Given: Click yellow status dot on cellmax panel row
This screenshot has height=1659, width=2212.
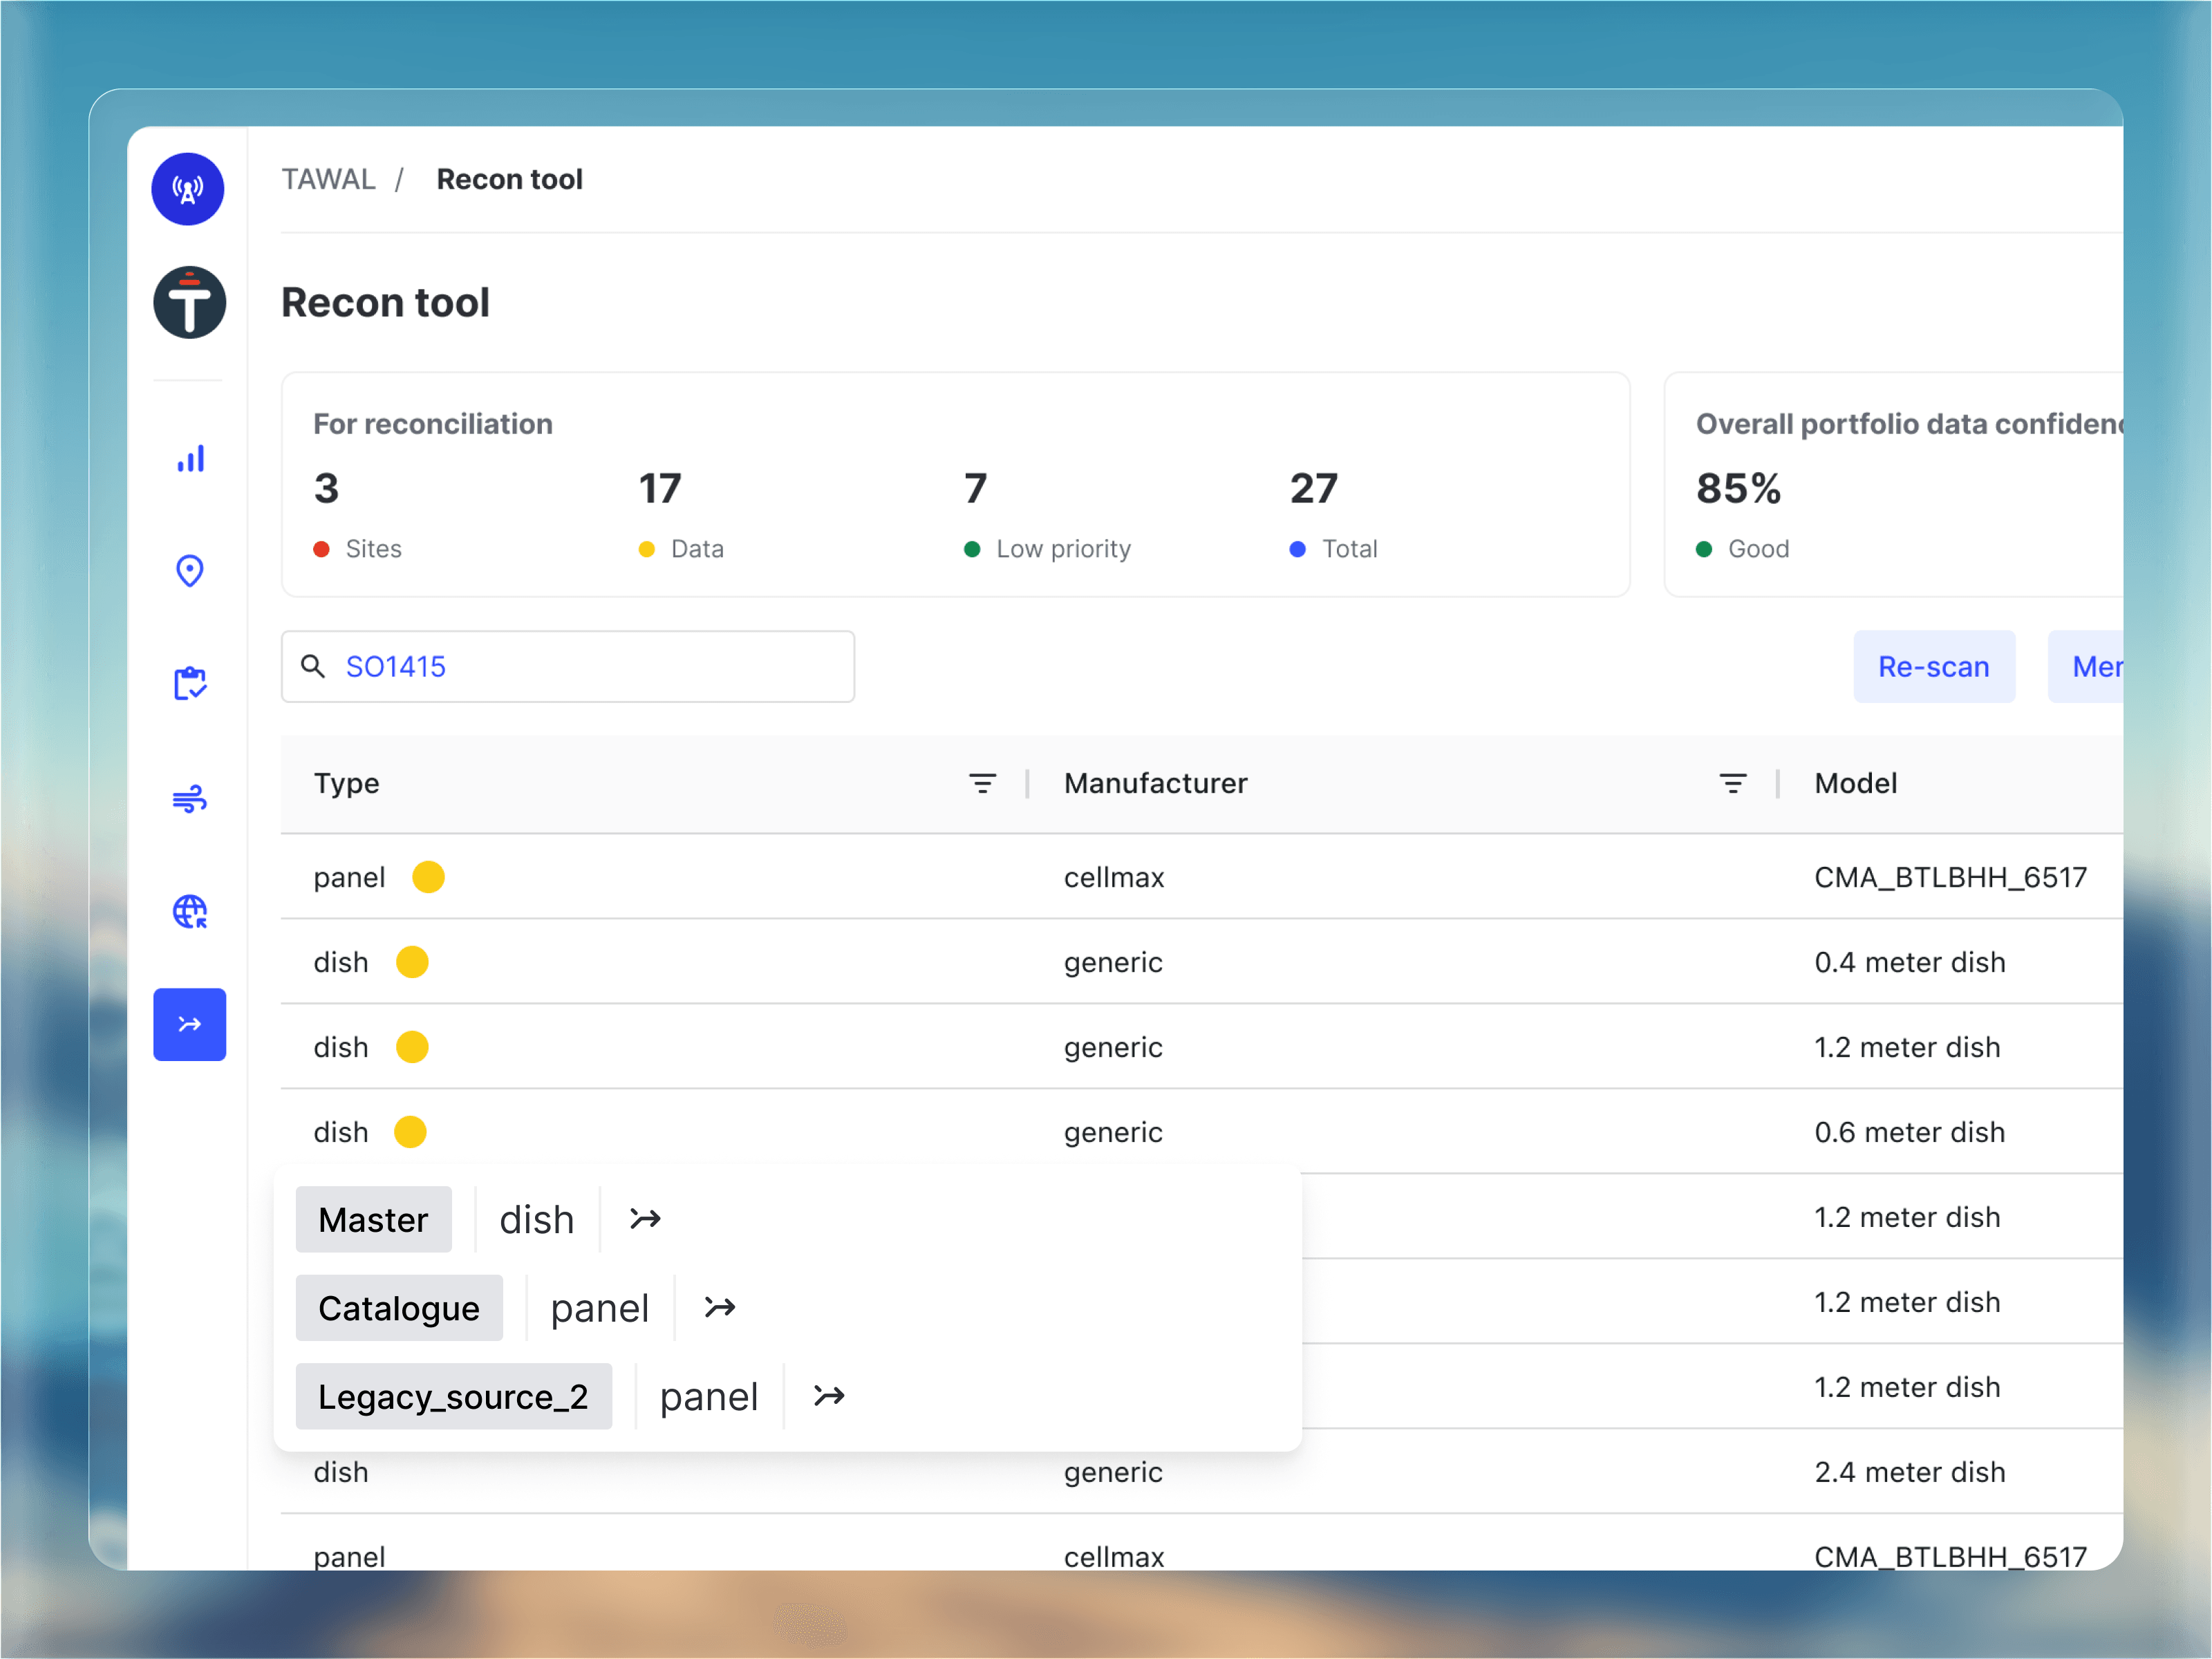Looking at the screenshot, I should click(x=428, y=877).
